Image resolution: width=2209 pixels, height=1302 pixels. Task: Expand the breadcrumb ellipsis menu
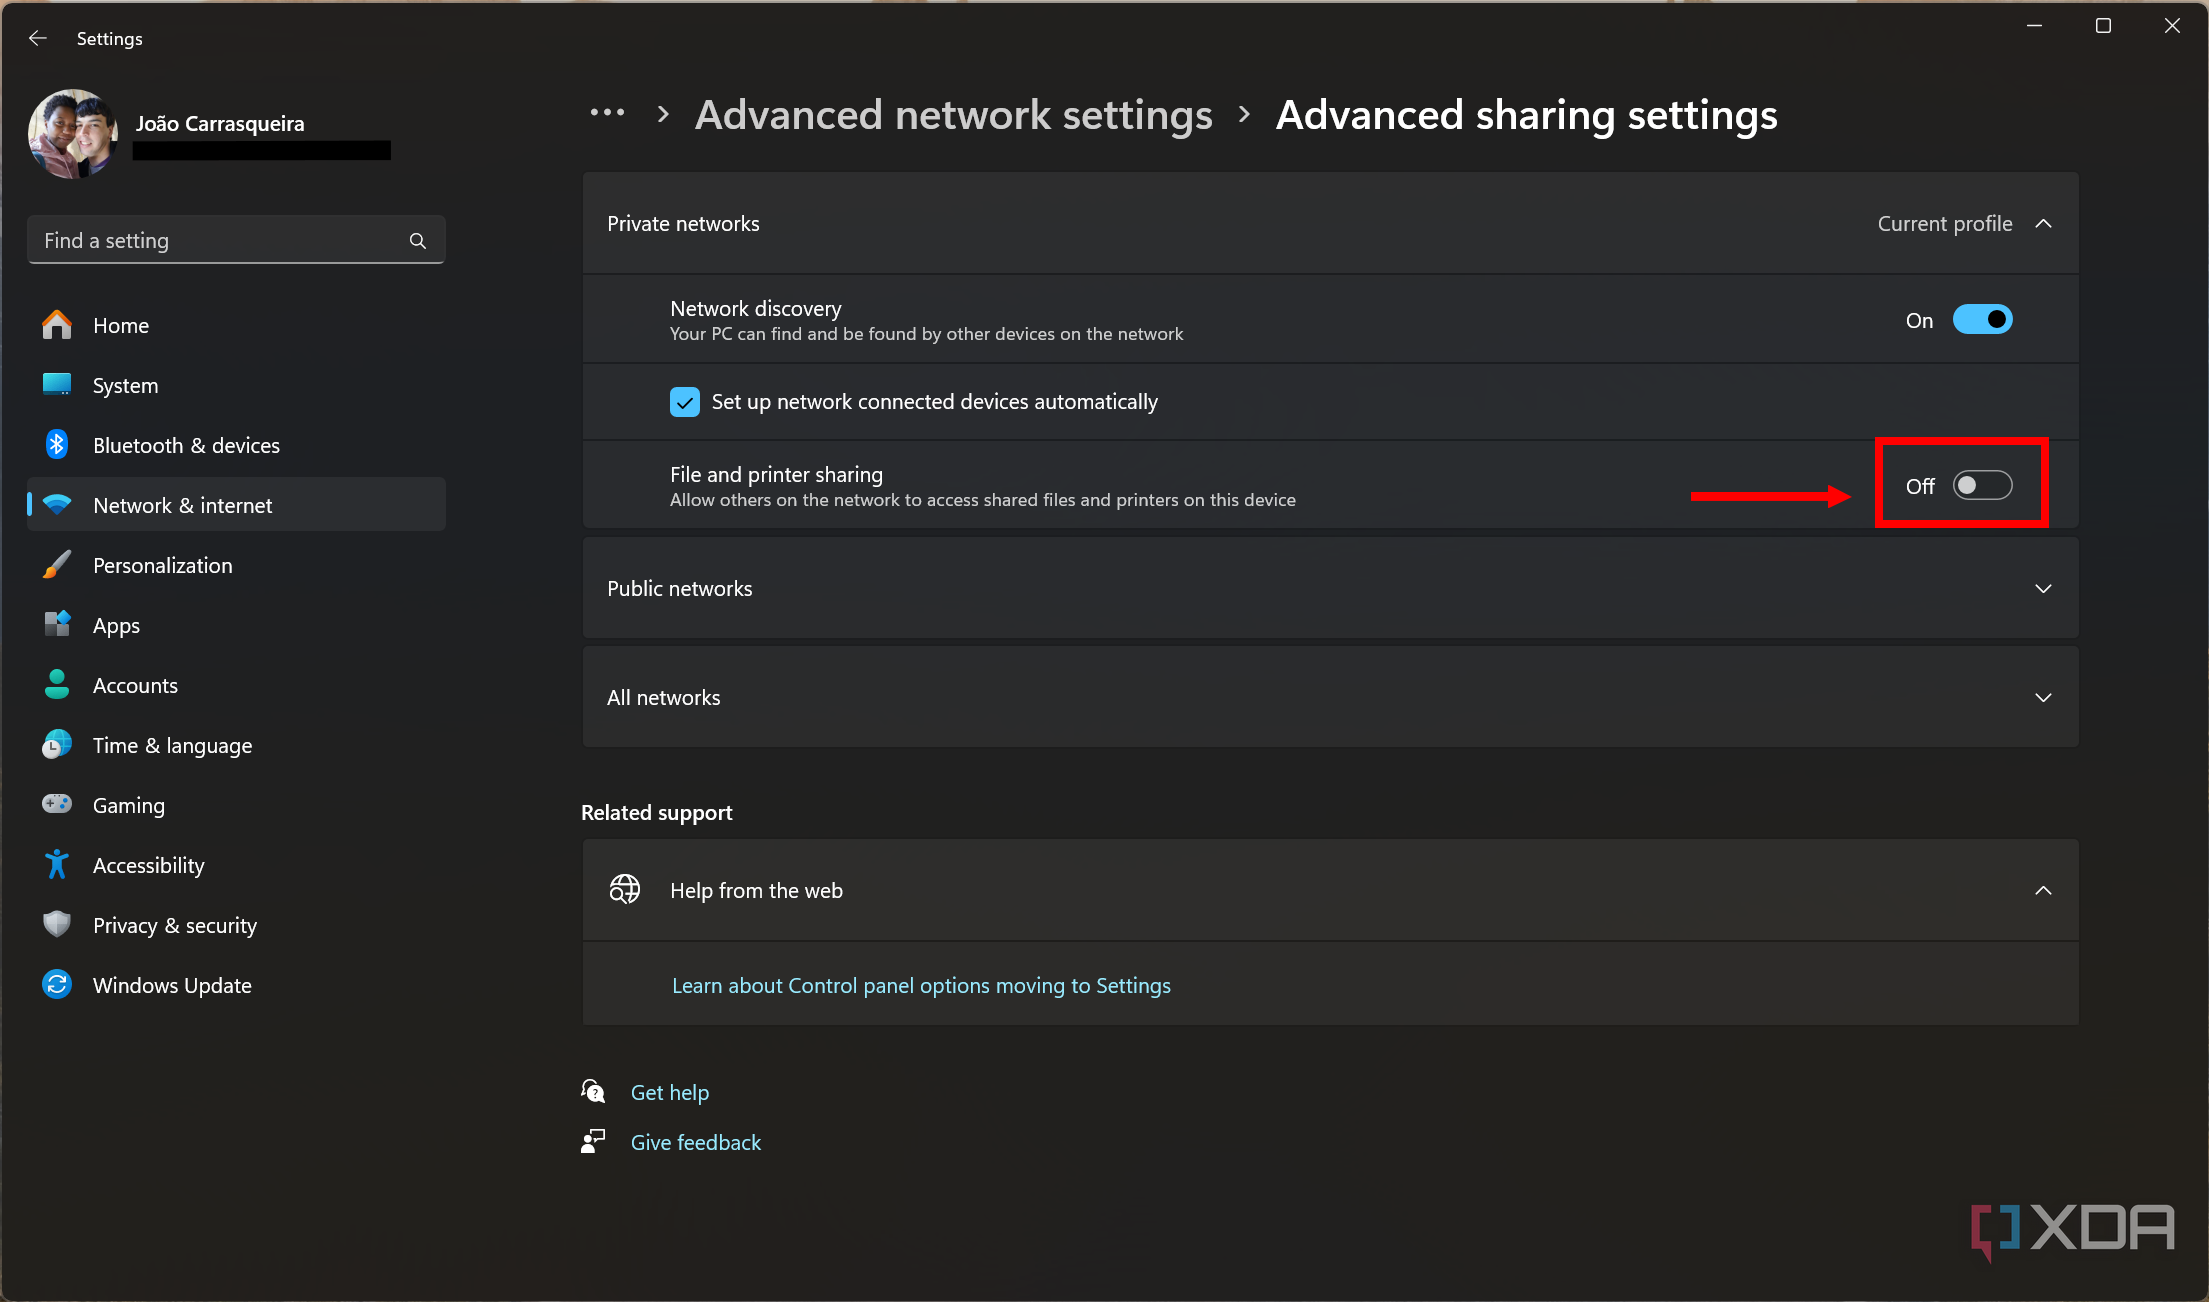tap(607, 114)
